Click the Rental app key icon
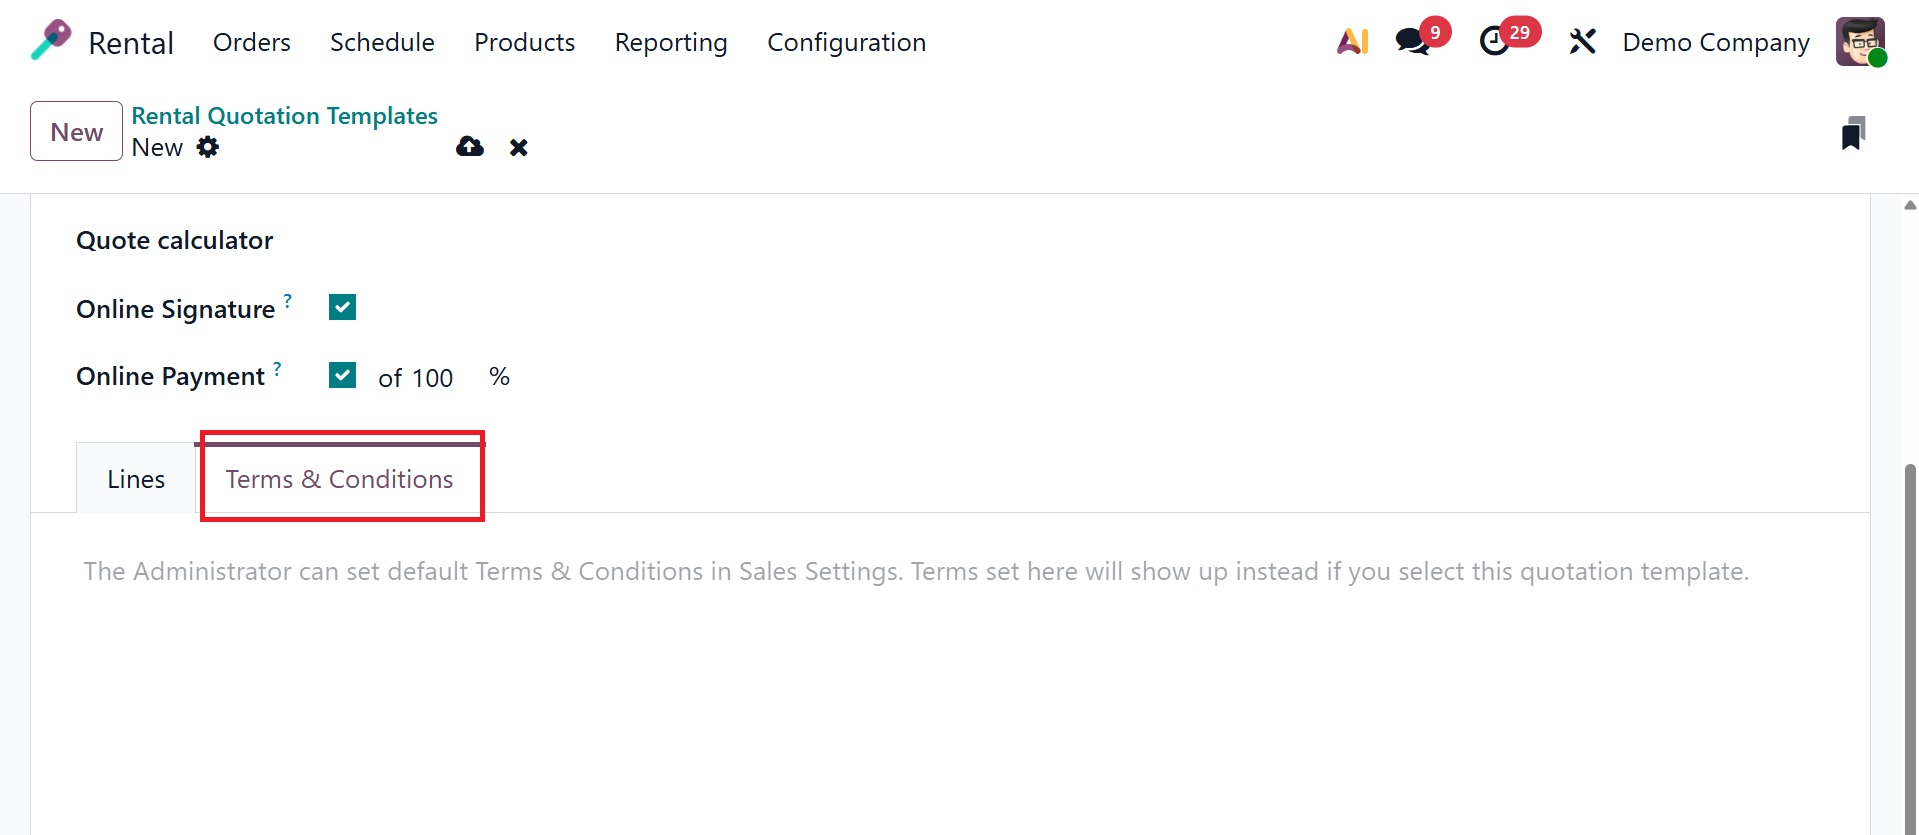The height and width of the screenshot is (835, 1919). coord(51,41)
